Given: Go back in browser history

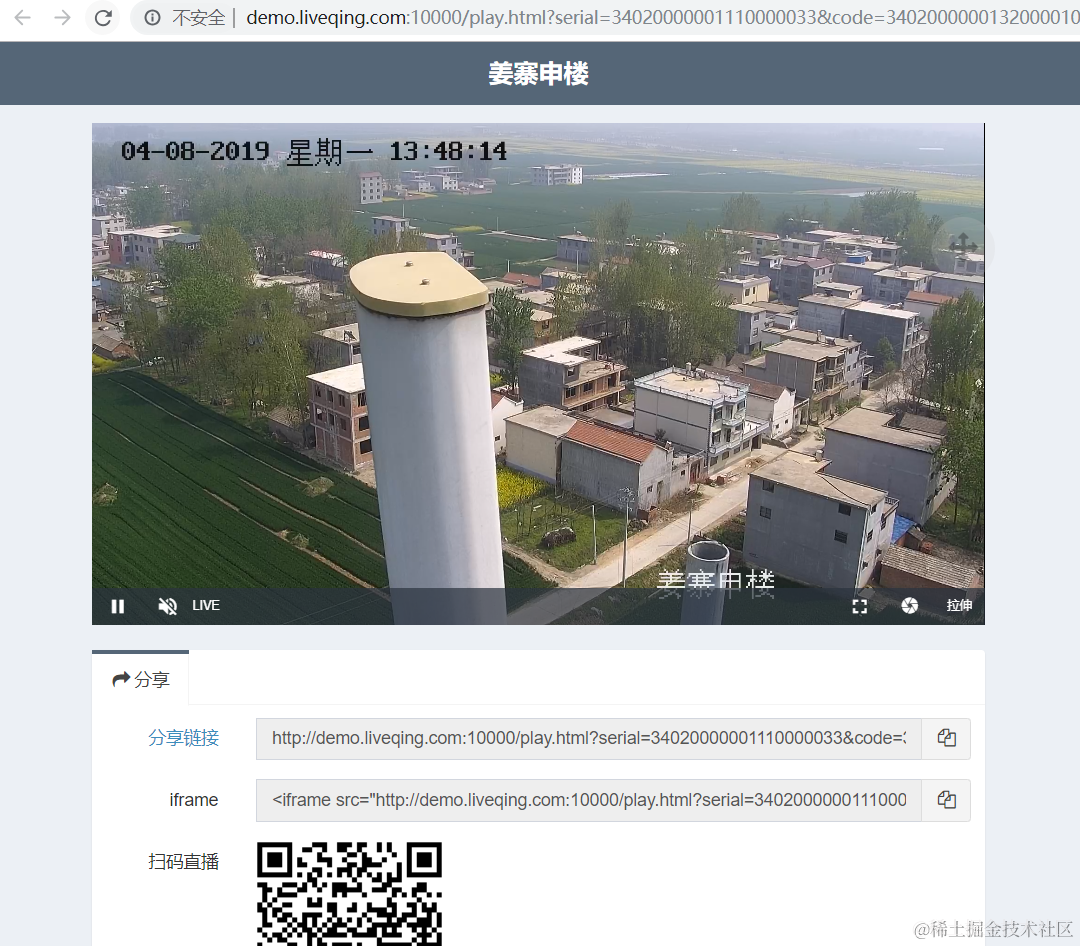Looking at the screenshot, I should (x=23, y=18).
